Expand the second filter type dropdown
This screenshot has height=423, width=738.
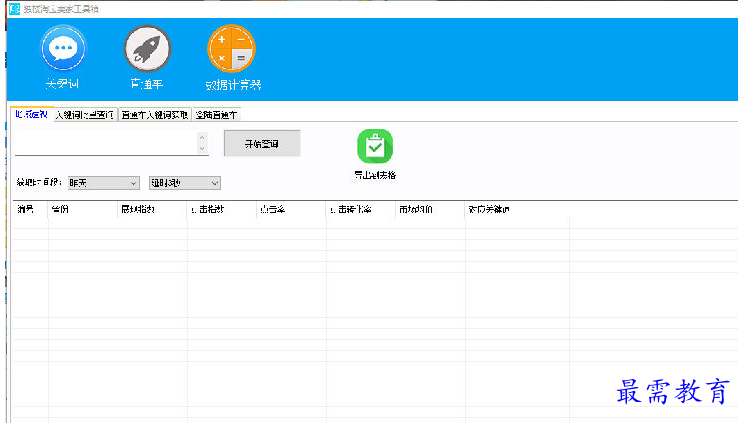tap(184, 183)
